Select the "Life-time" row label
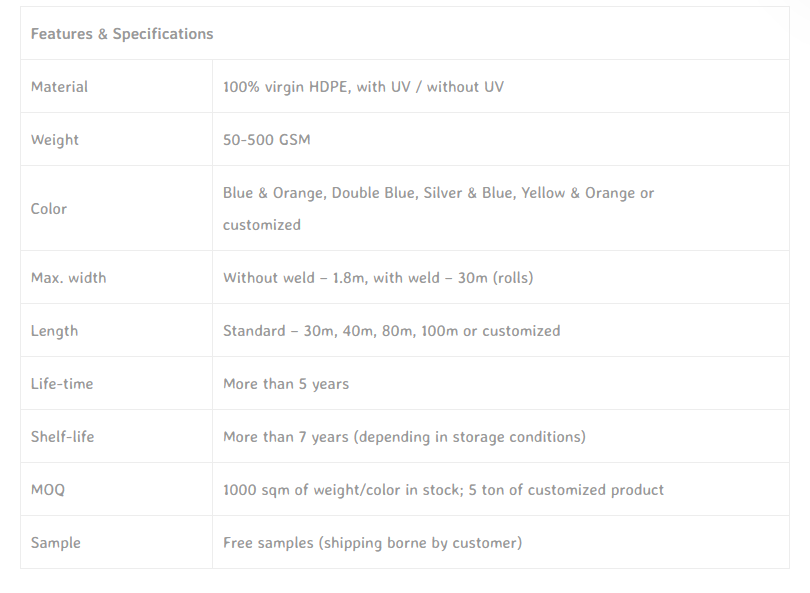The height and width of the screenshot is (593, 810). [62, 384]
